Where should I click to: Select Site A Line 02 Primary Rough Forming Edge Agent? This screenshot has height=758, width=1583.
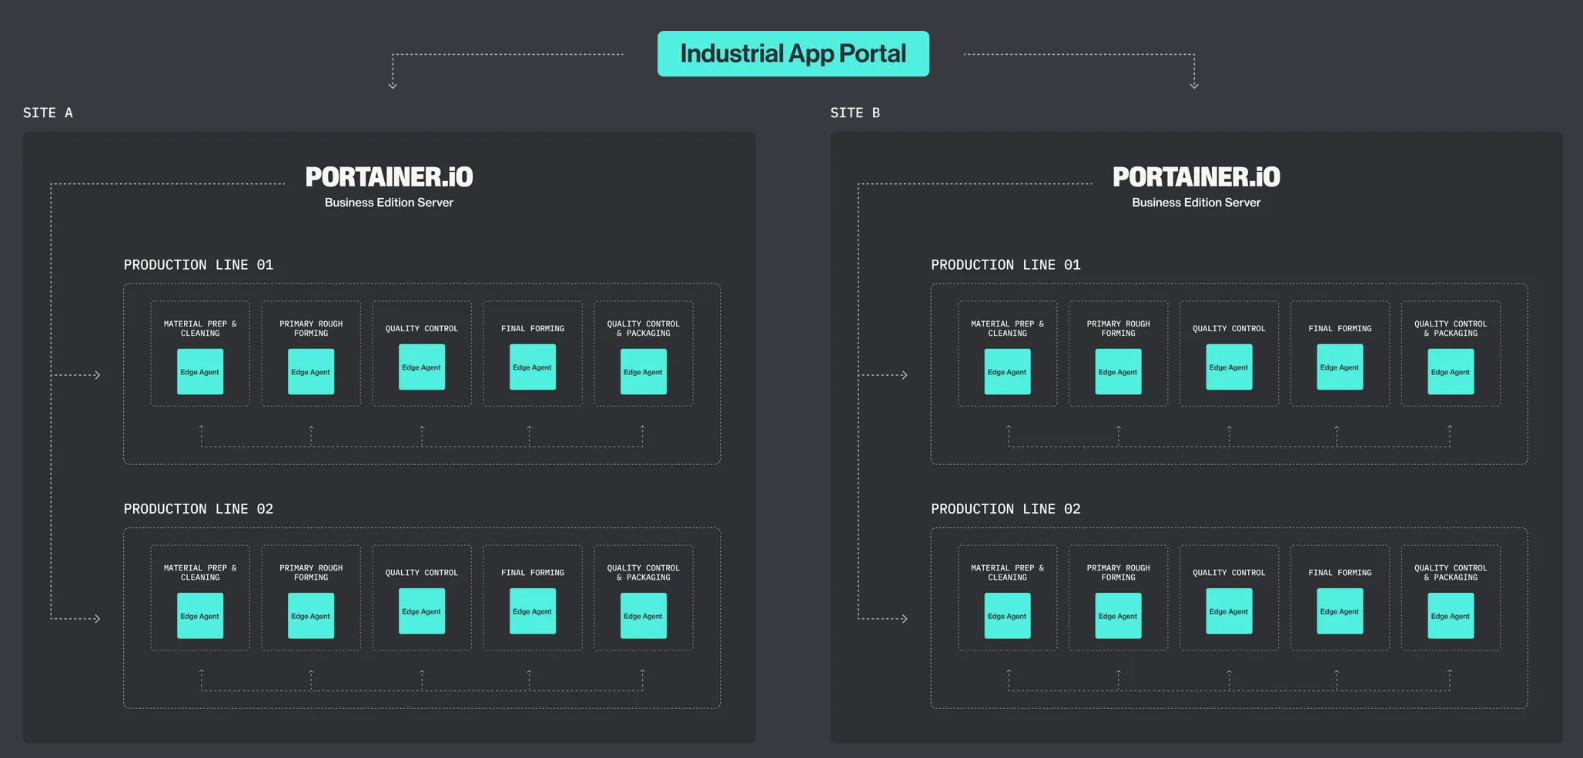pos(311,616)
